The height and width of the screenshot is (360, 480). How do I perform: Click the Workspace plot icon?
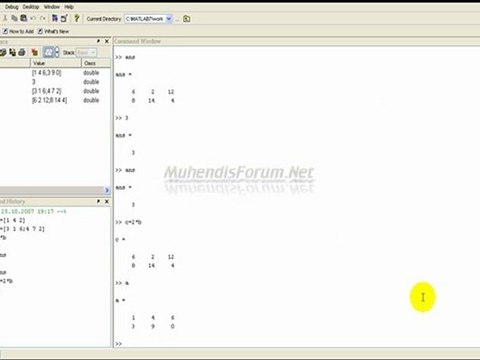pos(49,52)
